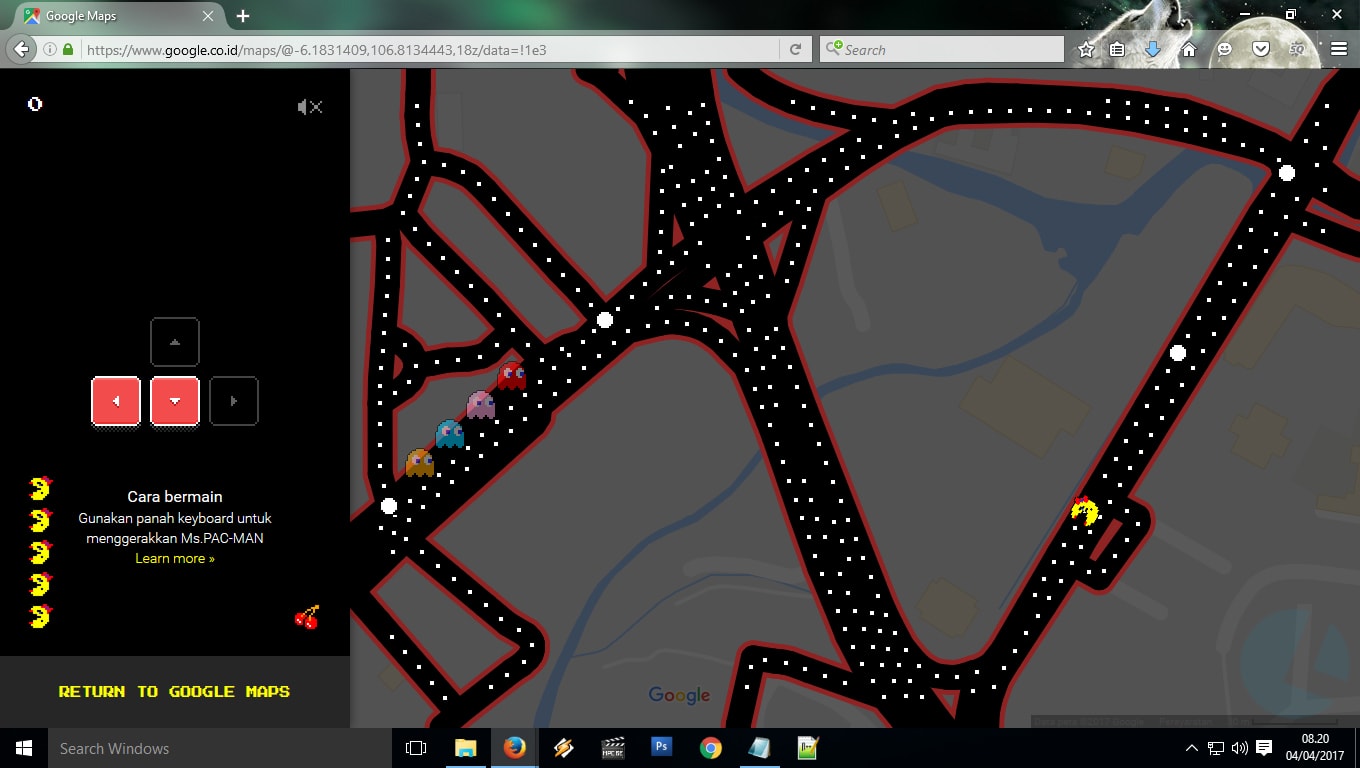Click the Firefox taskbar icon
The height and width of the screenshot is (768, 1360).
pos(514,748)
